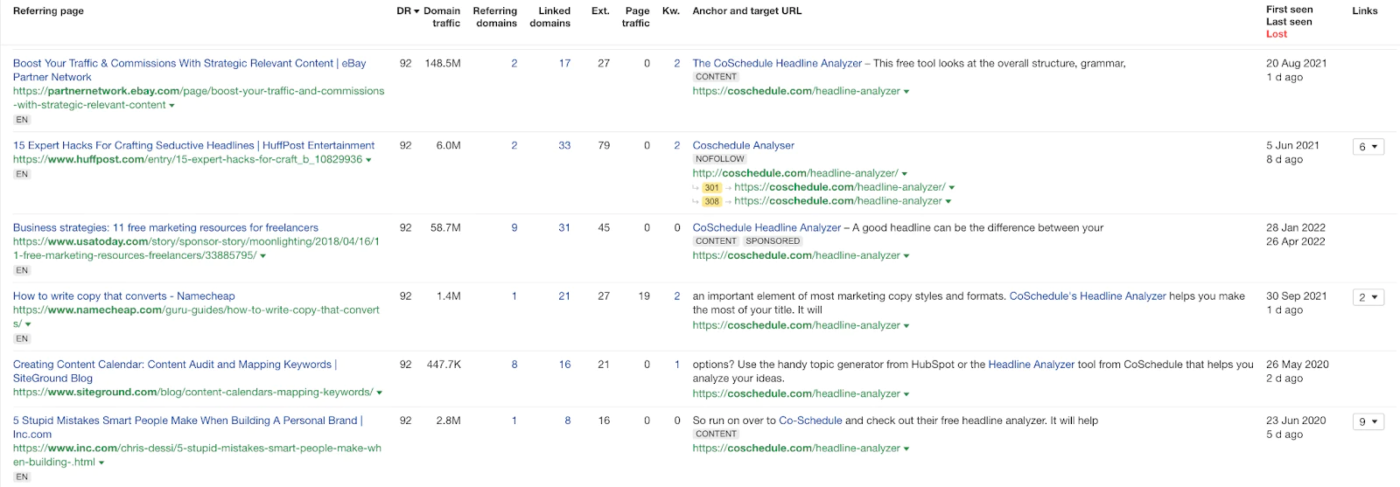This screenshot has width=1400, height=487.
Task: Click Page traffic column header
Action: pyautogui.click(x=637, y=17)
